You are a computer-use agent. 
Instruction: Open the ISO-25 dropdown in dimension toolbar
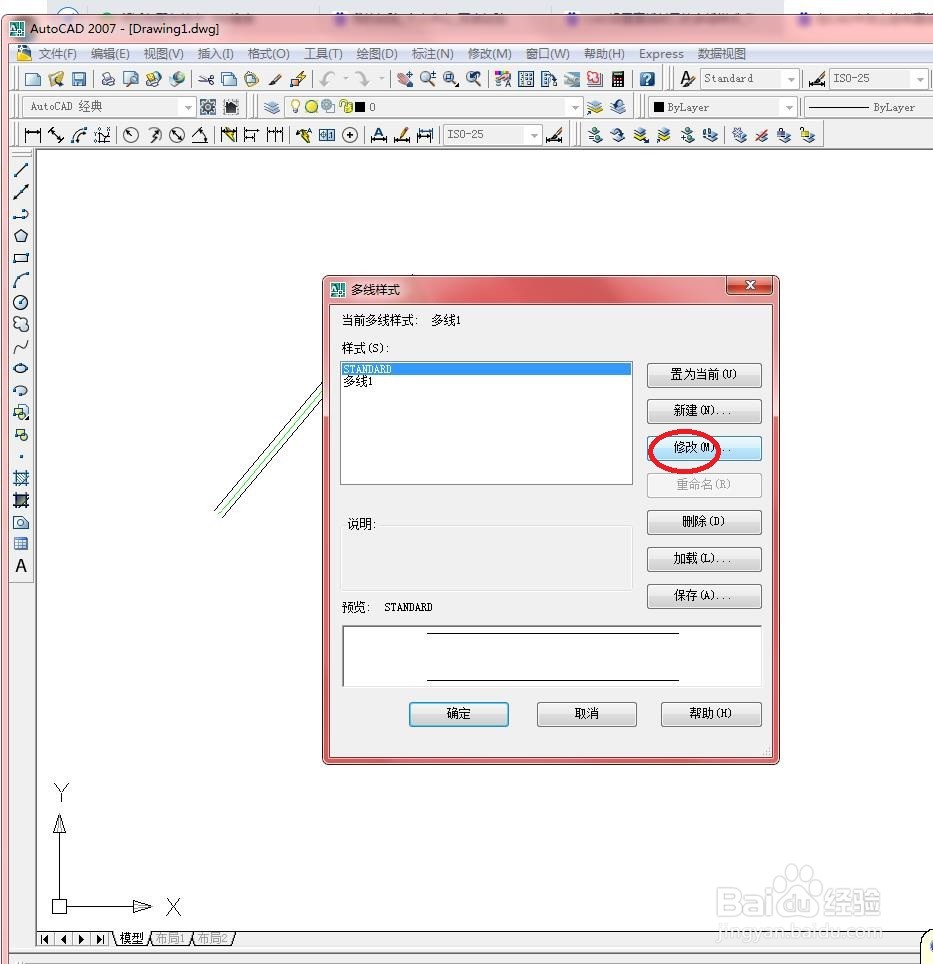(x=533, y=135)
